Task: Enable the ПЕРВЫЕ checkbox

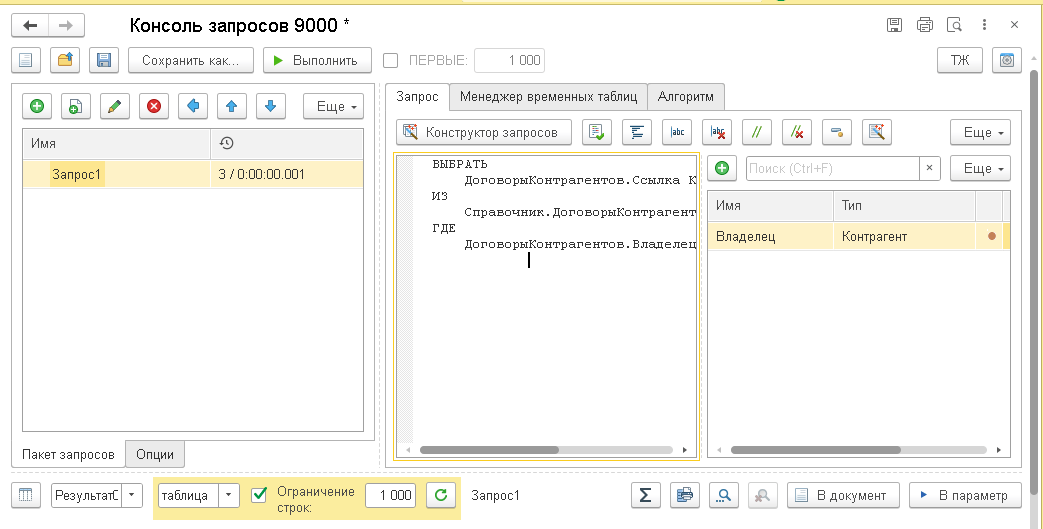Action: click(391, 60)
